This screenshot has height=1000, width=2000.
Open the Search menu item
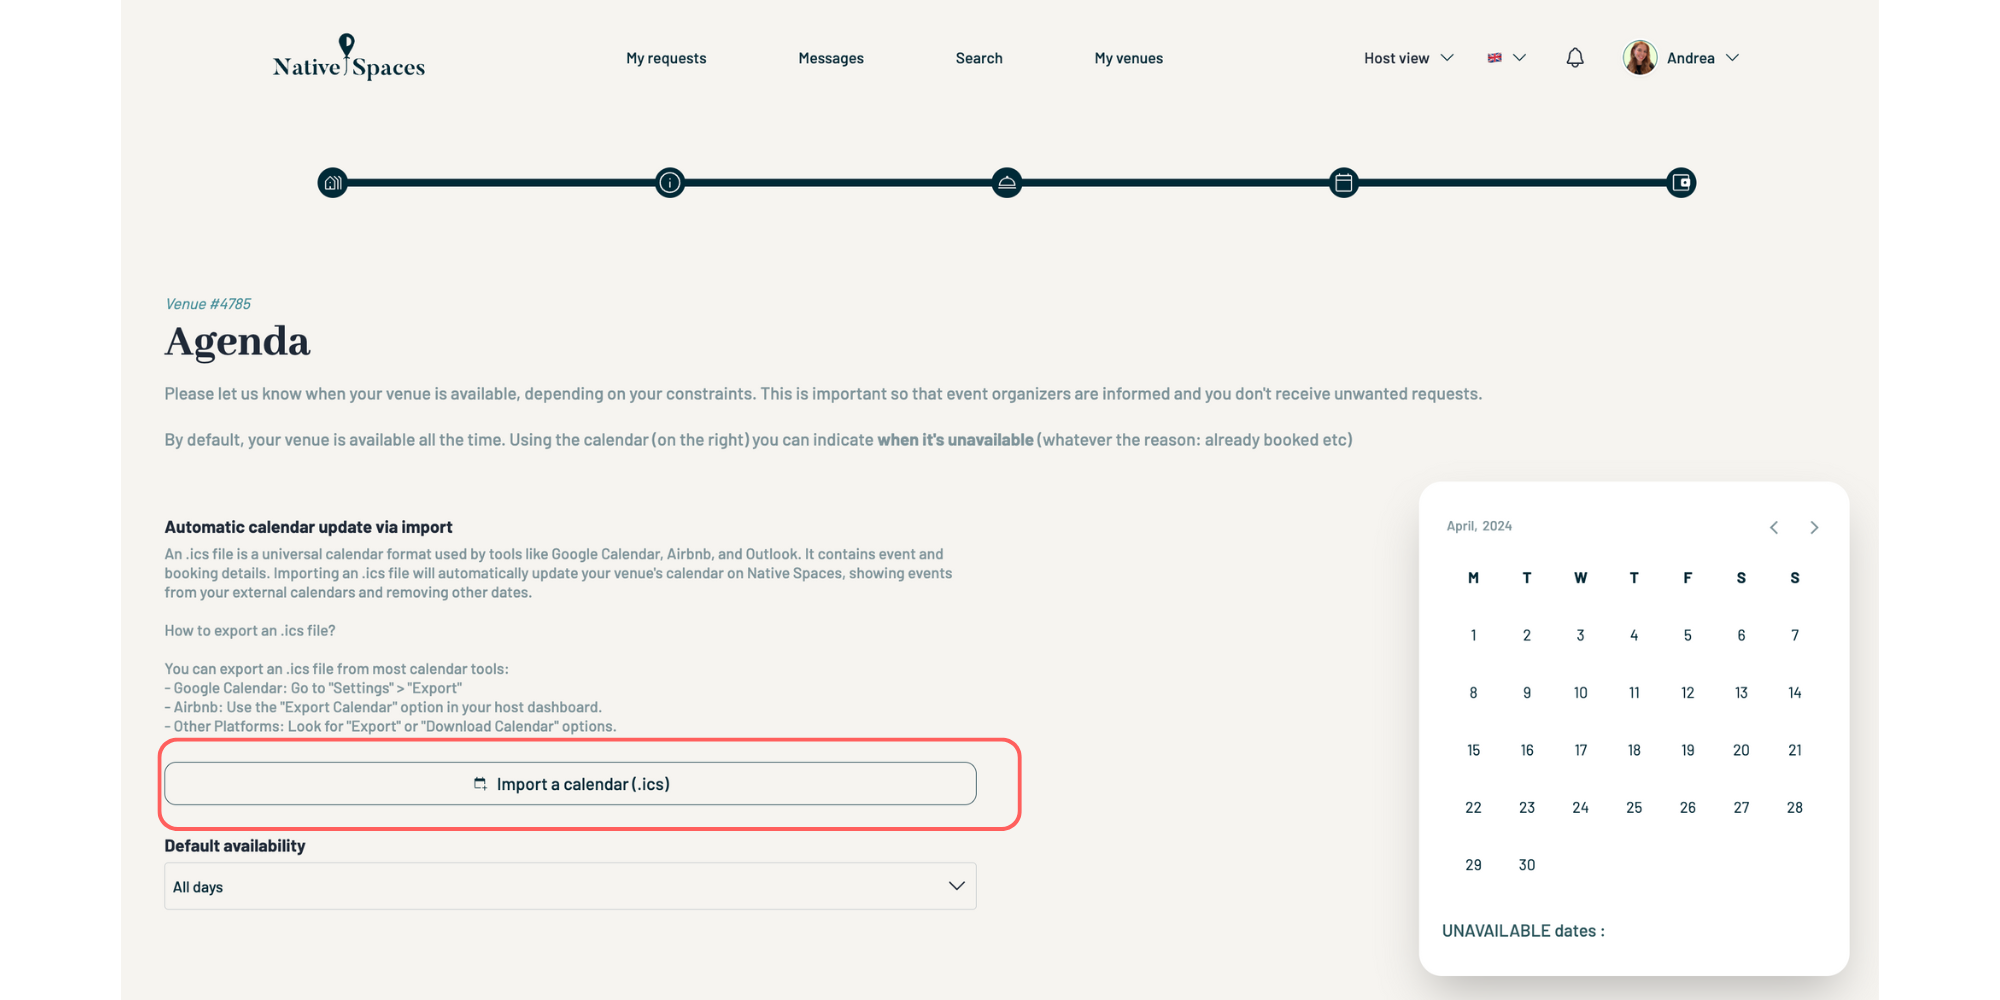tap(979, 58)
